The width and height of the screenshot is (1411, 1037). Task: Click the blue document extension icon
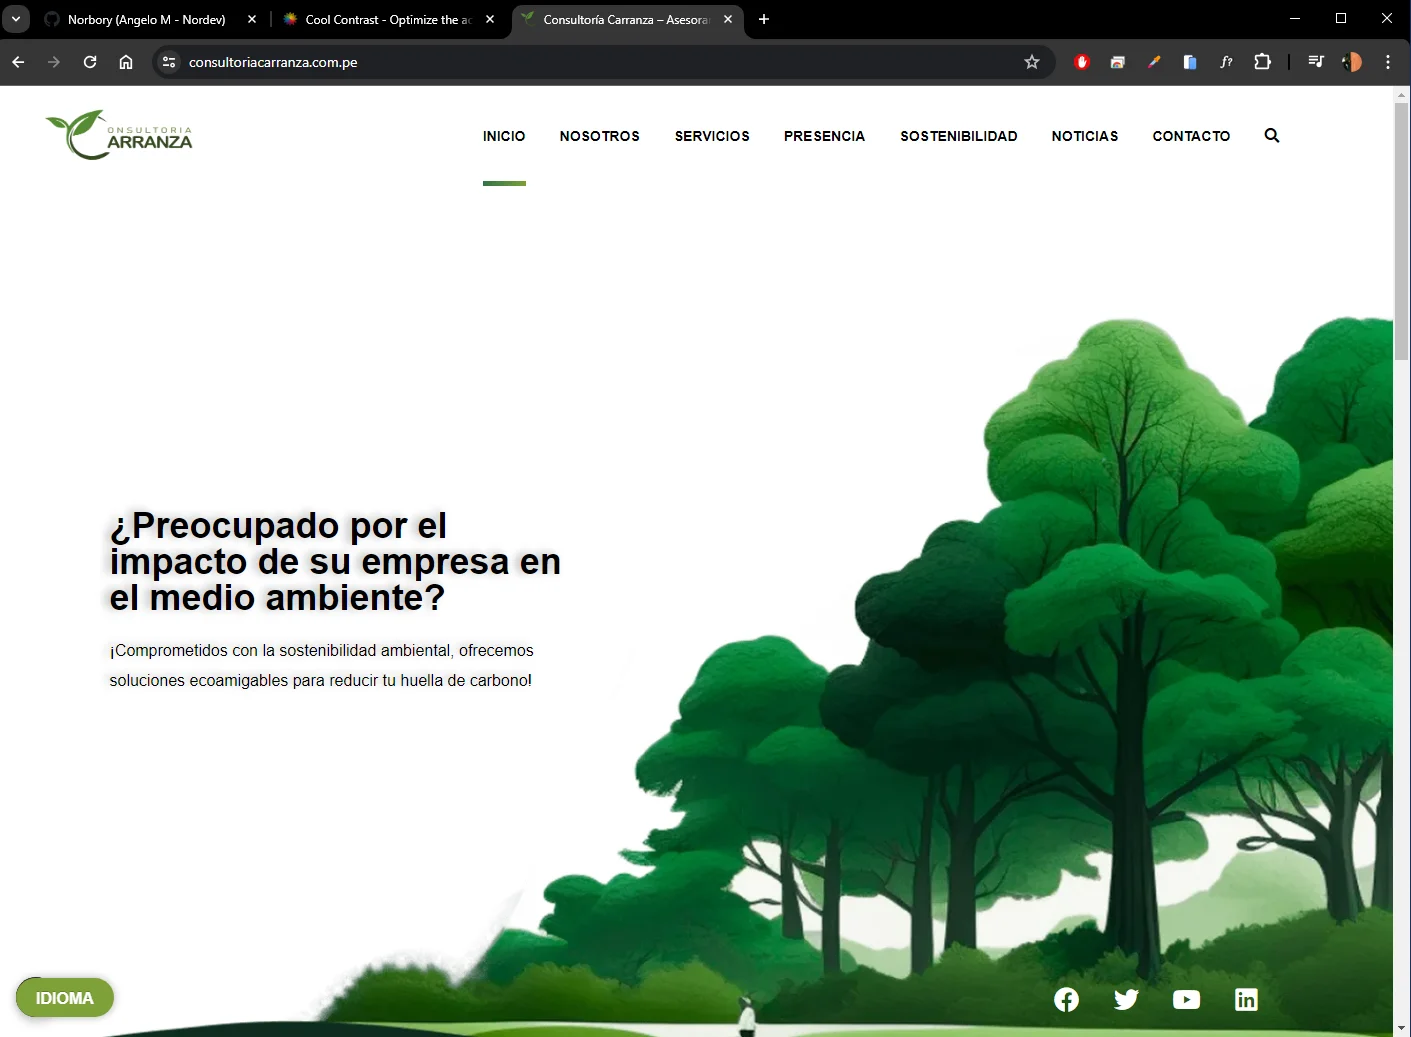coord(1190,62)
